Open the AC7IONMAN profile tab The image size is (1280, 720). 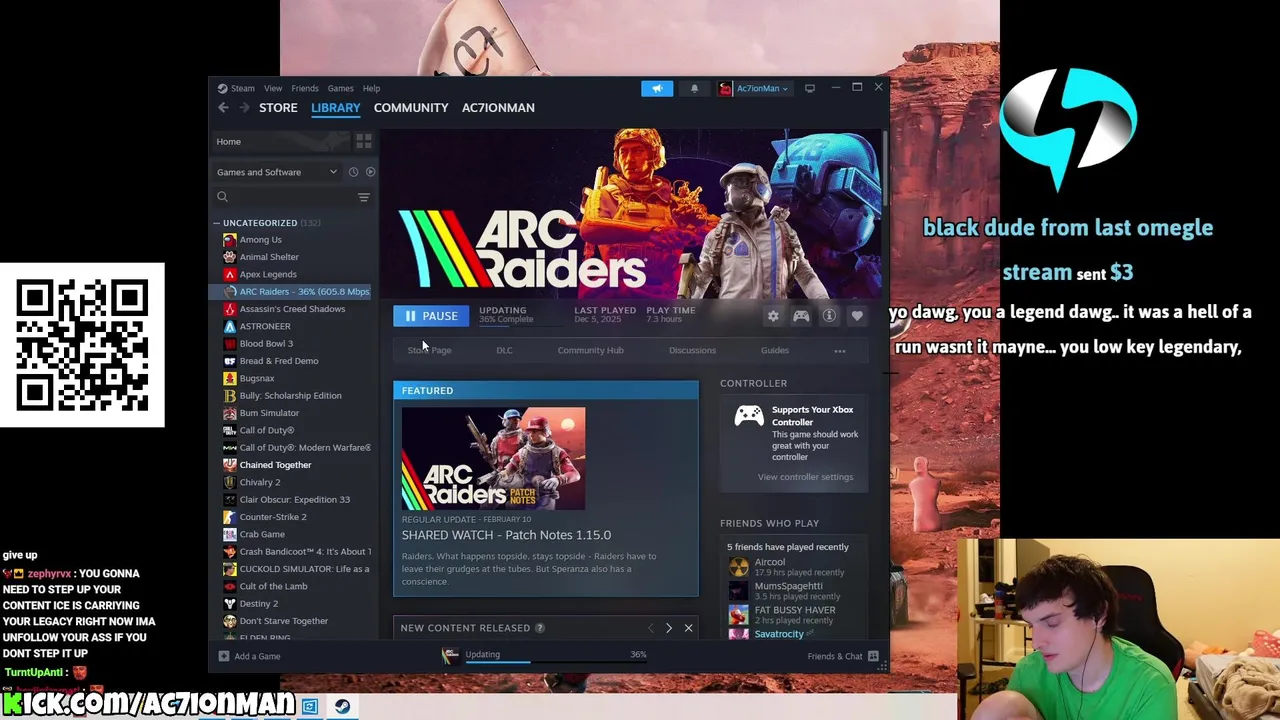click(x=498, y=107)
